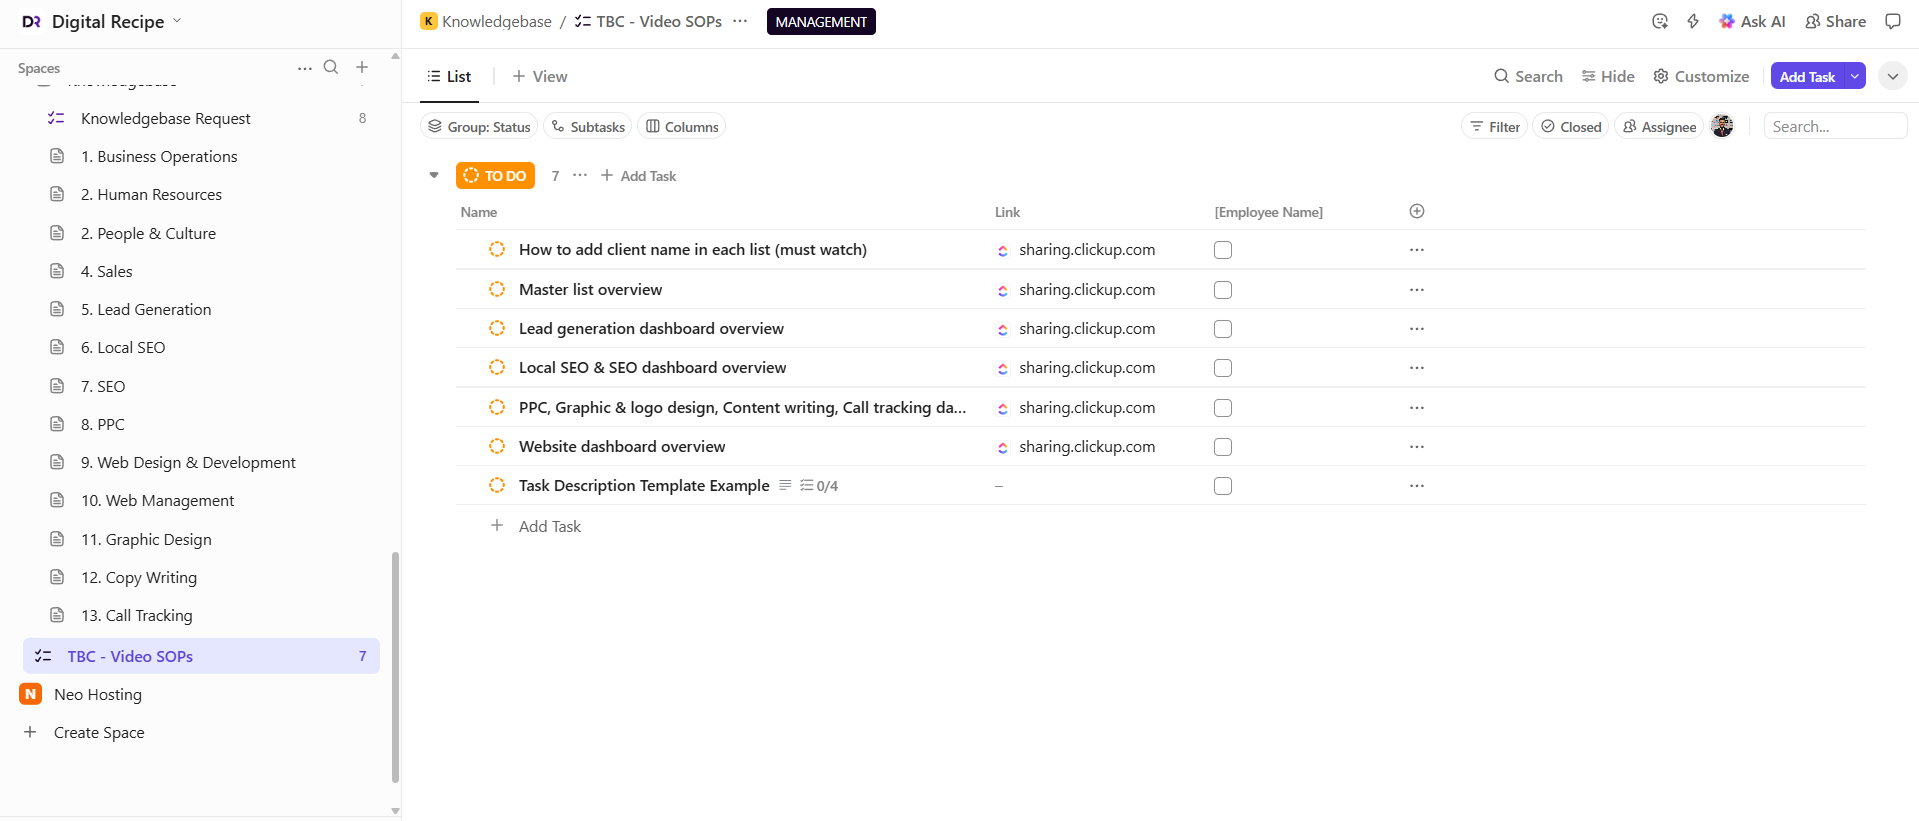1919x821 pixels.
Task: Open the Add Task dropdown arrow
Action: pos(1855,76)
